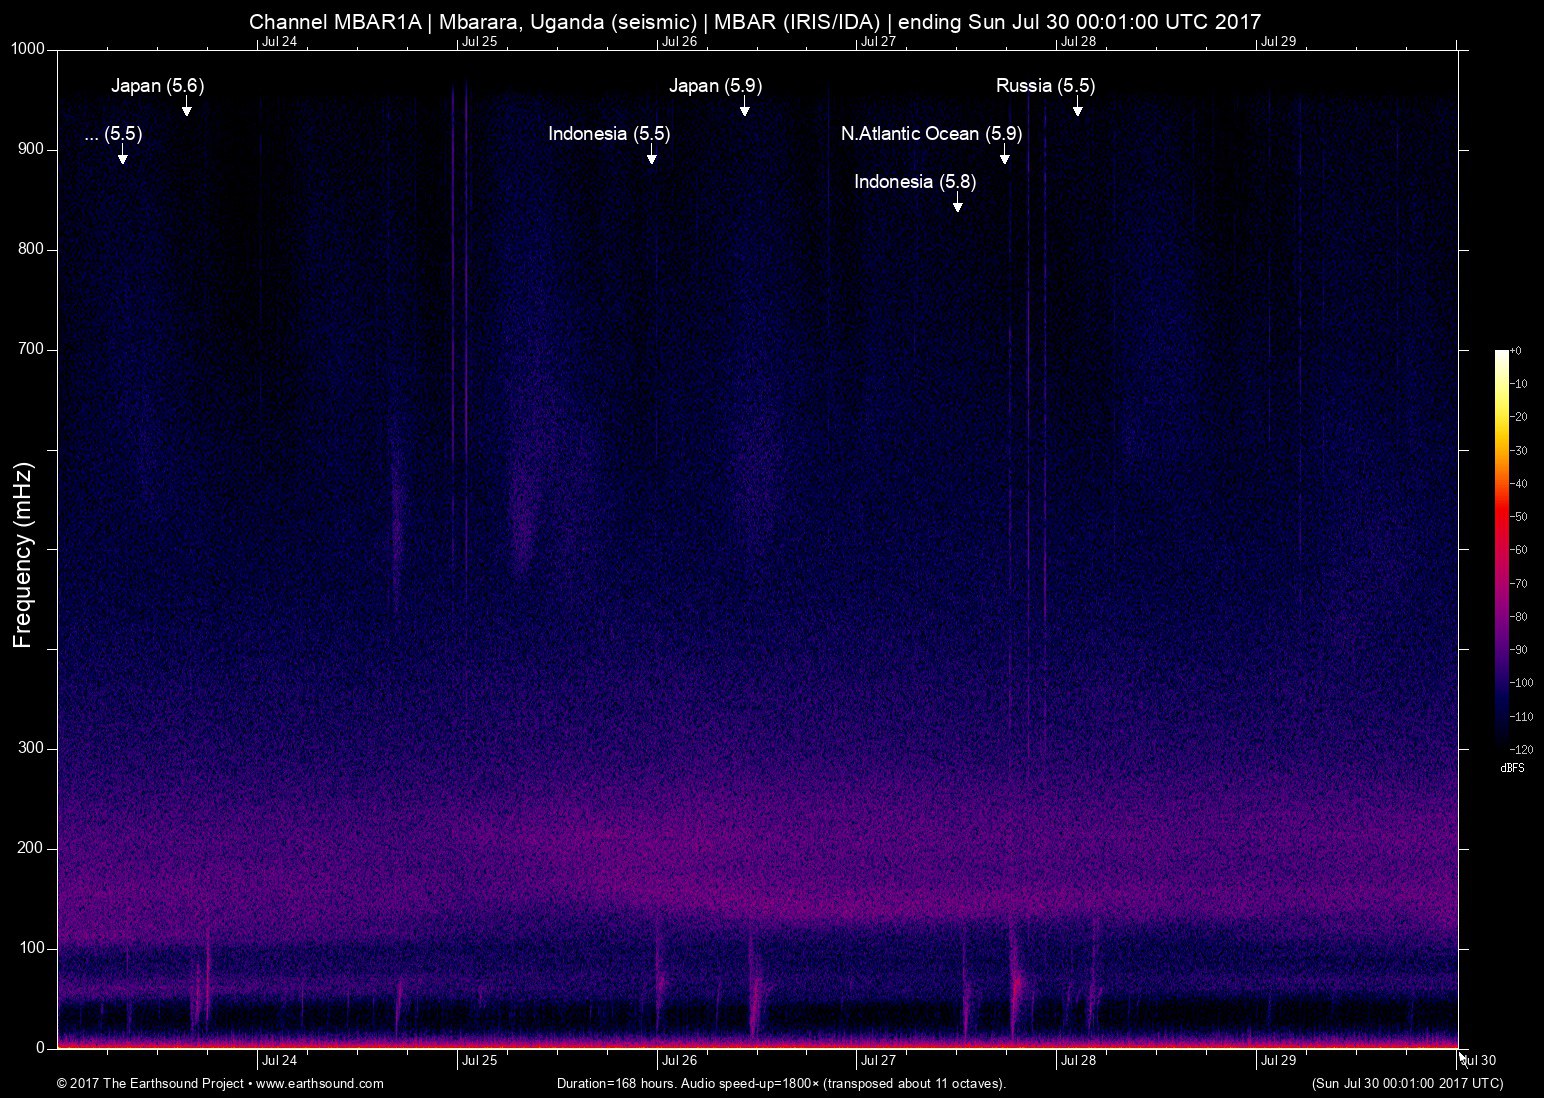Toggle the N.Atlantic Ocean (5.9) annotation text
This screenshot has width=1544, height=1098.
point(931,133)
